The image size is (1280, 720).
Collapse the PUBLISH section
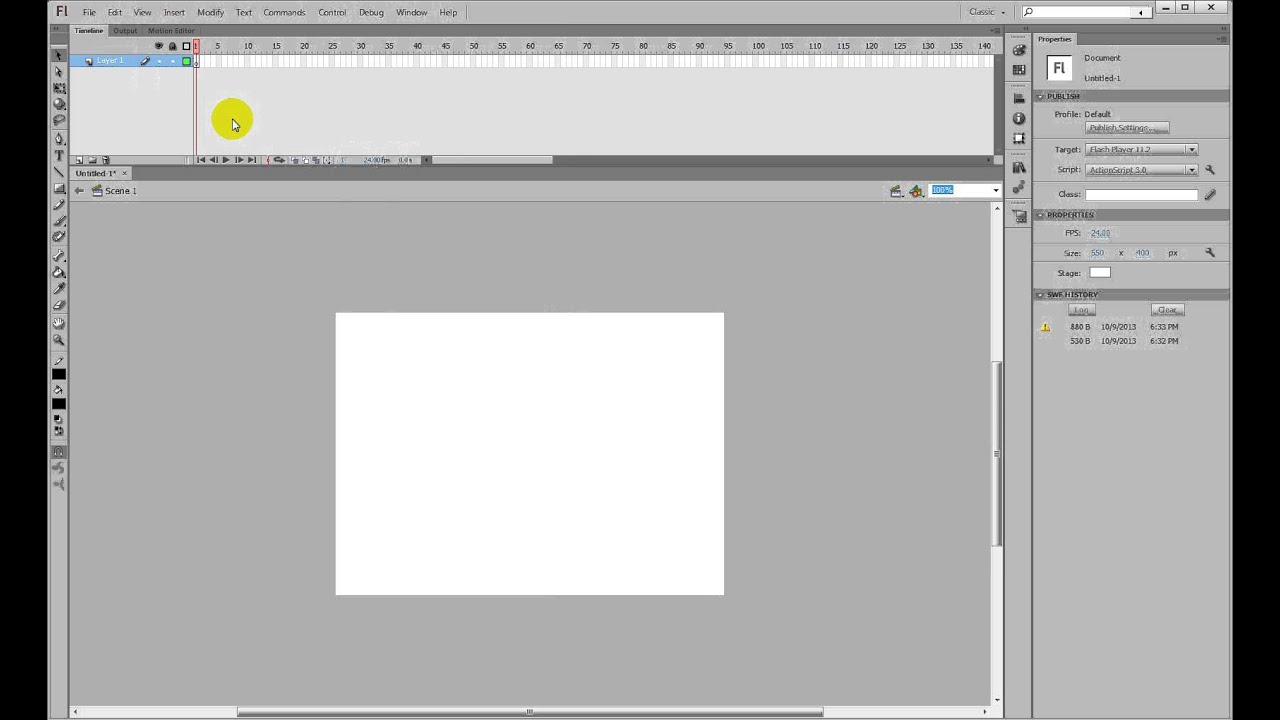point(1040,96)
